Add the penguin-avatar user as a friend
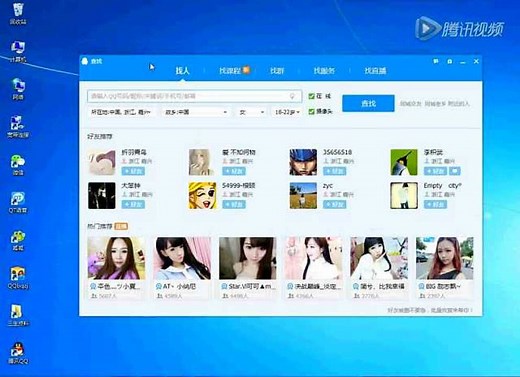The width and height of the screenshot is (520, 377). point(435,171)
